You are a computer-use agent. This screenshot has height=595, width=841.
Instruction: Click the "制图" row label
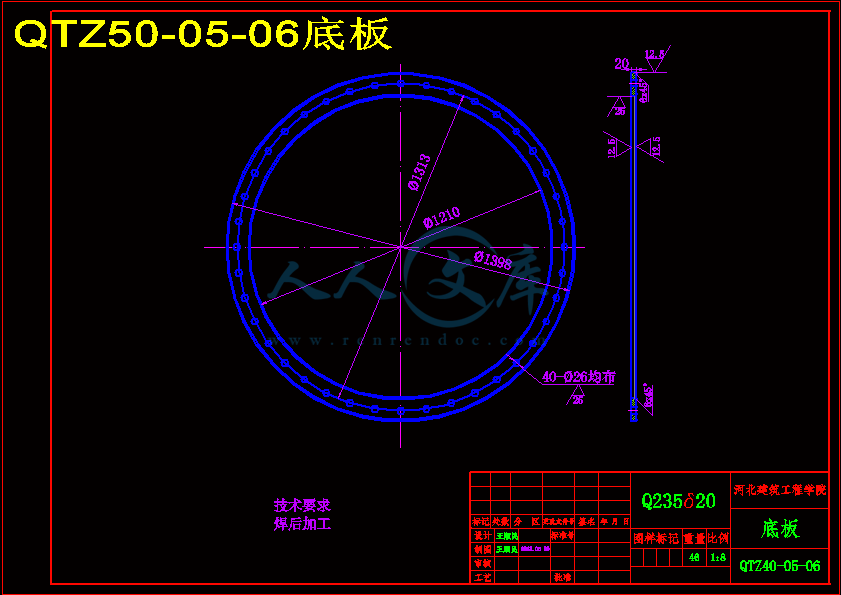click(482, 549)
